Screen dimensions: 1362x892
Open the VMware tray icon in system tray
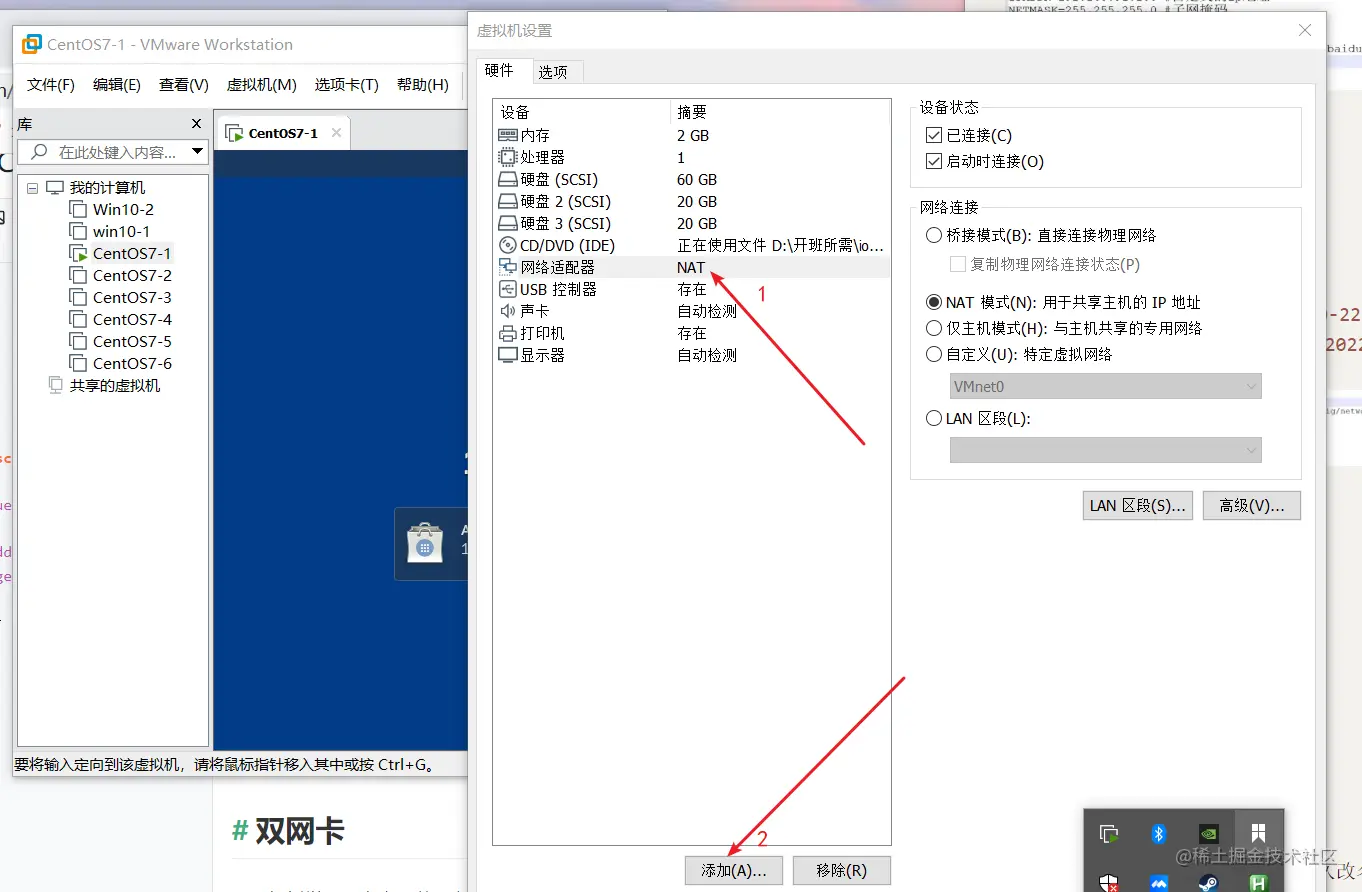[1108, 834]
